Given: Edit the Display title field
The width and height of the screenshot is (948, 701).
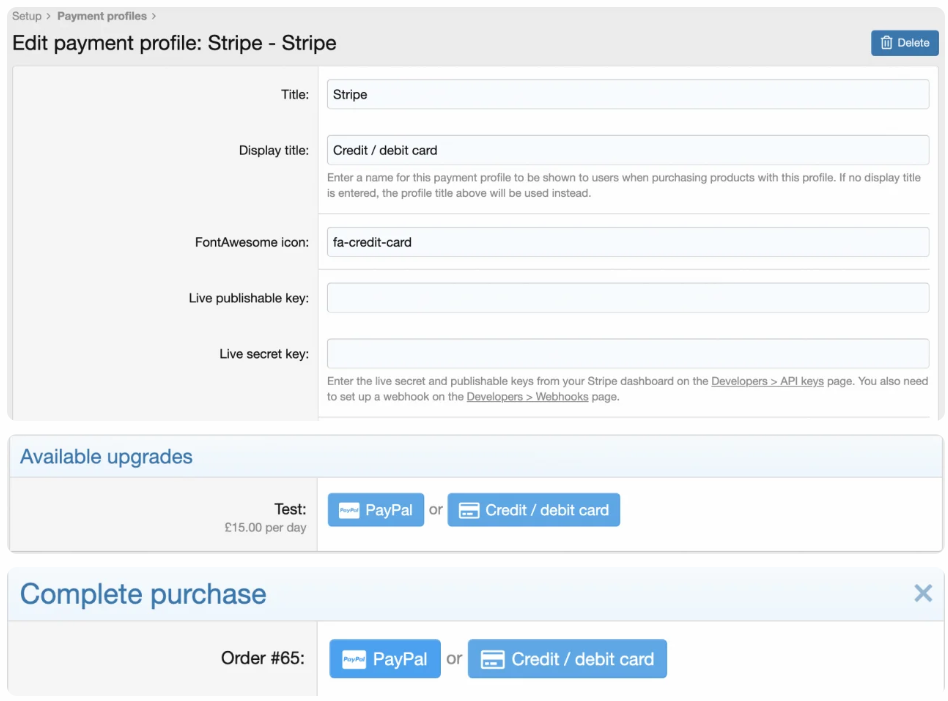Looking at the screenshot, I should pyautogui.click(x=628, y=150).
